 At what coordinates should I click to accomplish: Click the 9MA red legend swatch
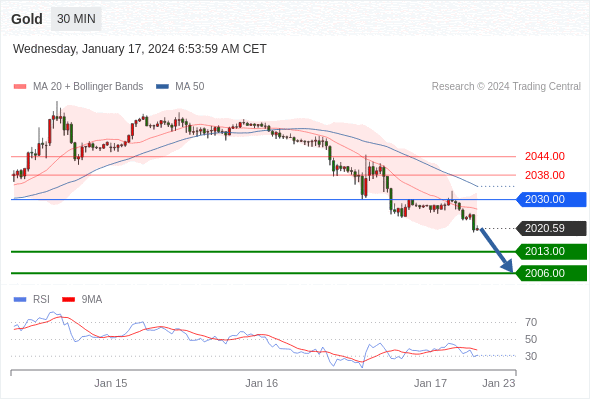point(68,300)
